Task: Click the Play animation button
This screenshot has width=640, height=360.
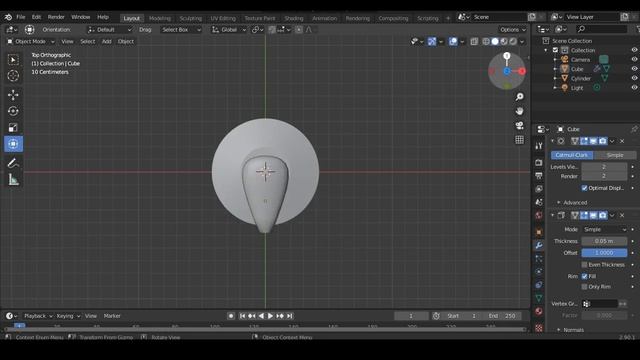Action: (270, 316)
